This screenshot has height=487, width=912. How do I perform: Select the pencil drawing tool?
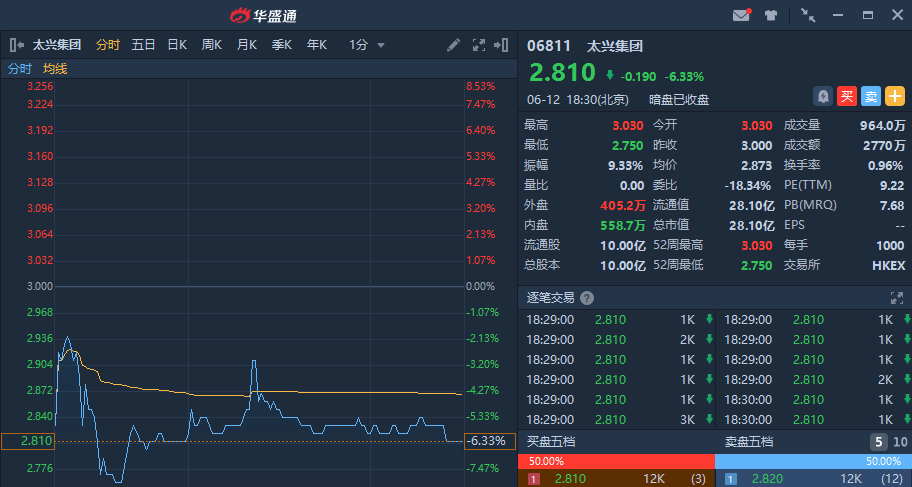[x=454, y=45]
